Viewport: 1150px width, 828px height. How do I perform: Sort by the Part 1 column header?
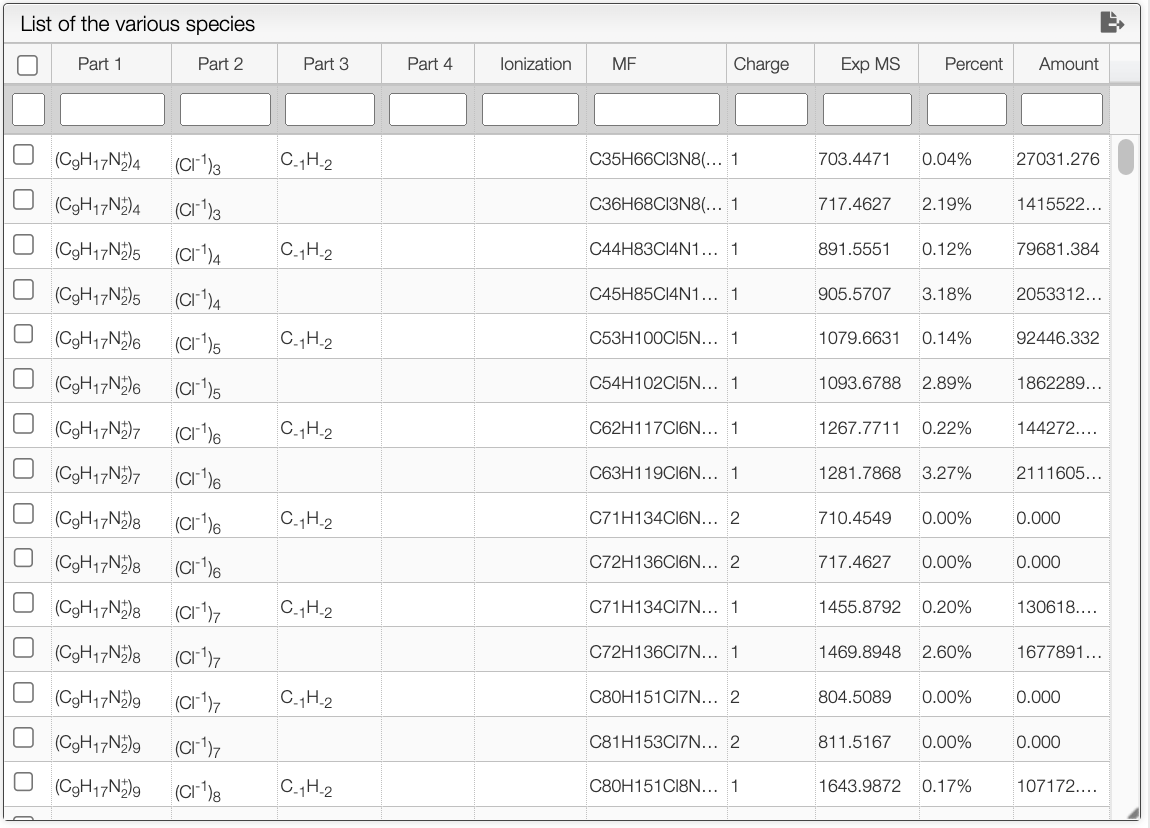(100, 64)
